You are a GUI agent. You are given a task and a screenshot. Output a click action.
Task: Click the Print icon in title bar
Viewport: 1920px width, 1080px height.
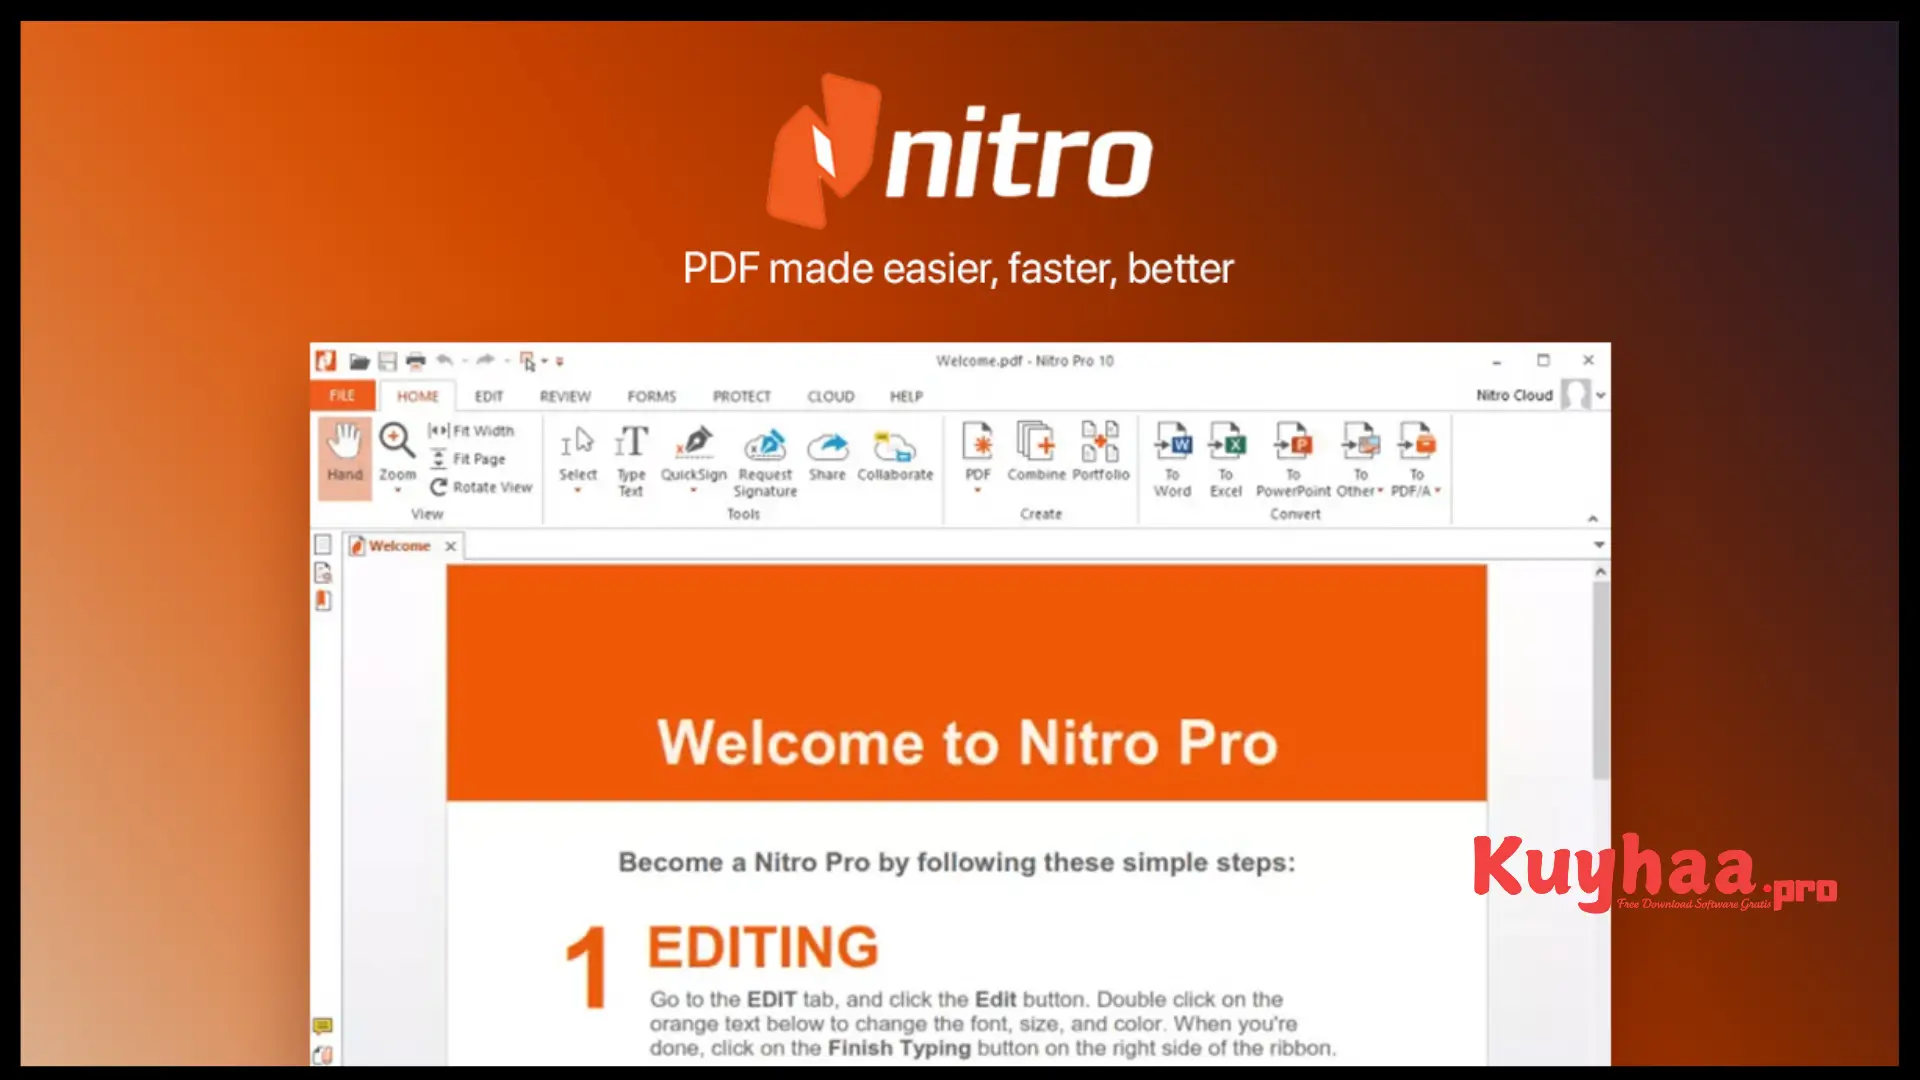tap(416, 361)
